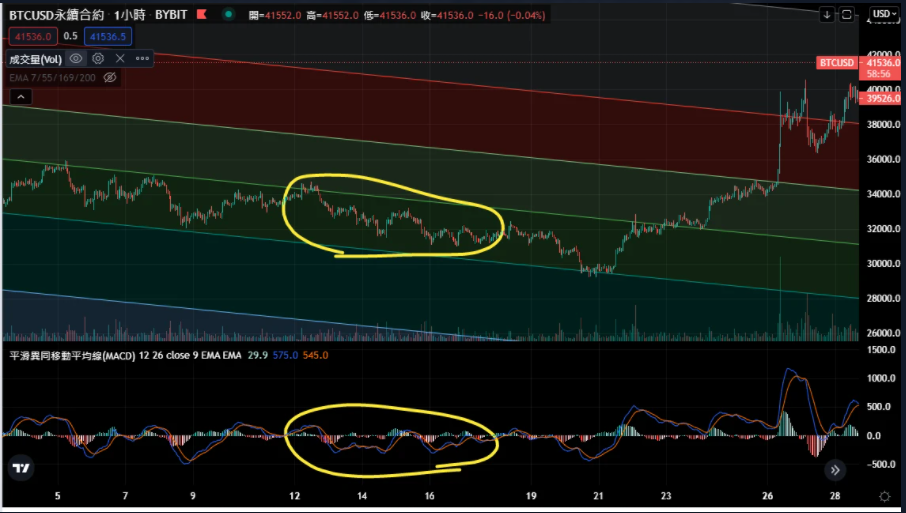Click the TradingView logo at bottom left

(21, 468)
